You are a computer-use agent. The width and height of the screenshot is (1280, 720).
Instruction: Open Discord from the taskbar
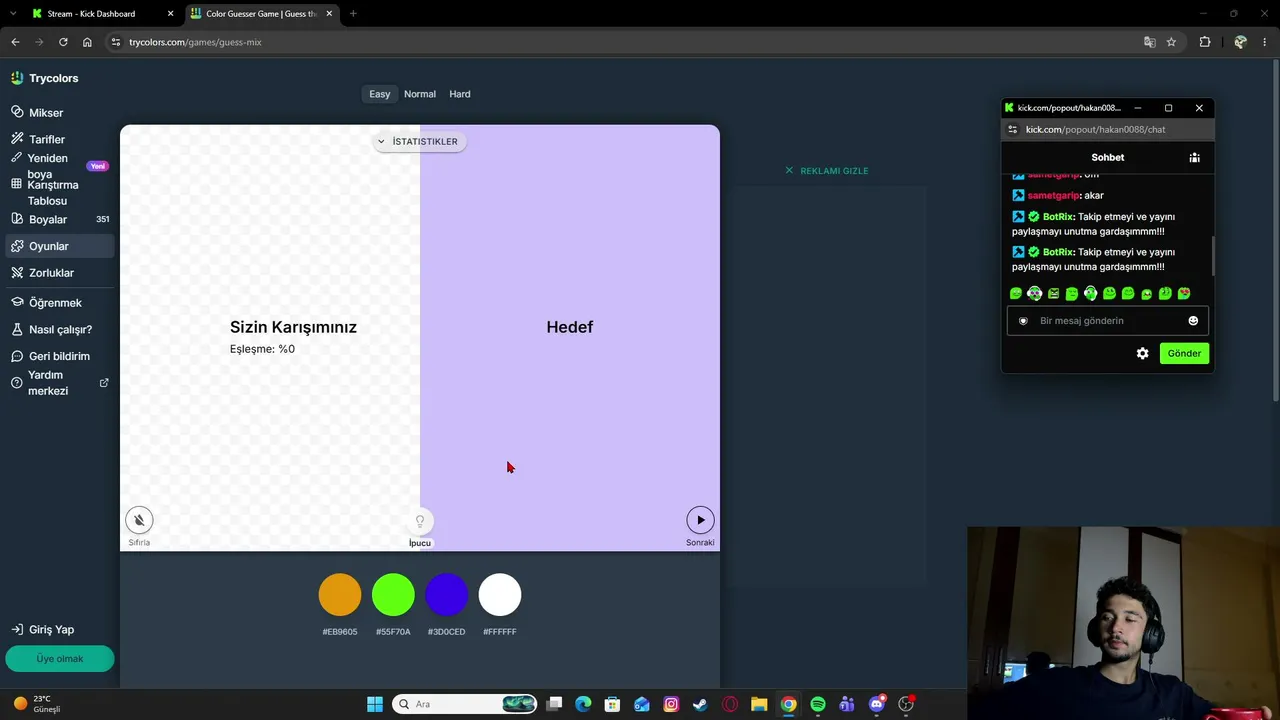coord(877,704)
